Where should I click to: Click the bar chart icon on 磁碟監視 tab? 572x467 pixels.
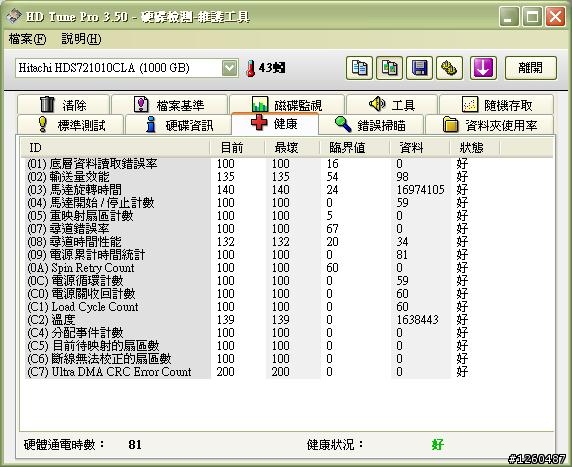pos(260,105)
